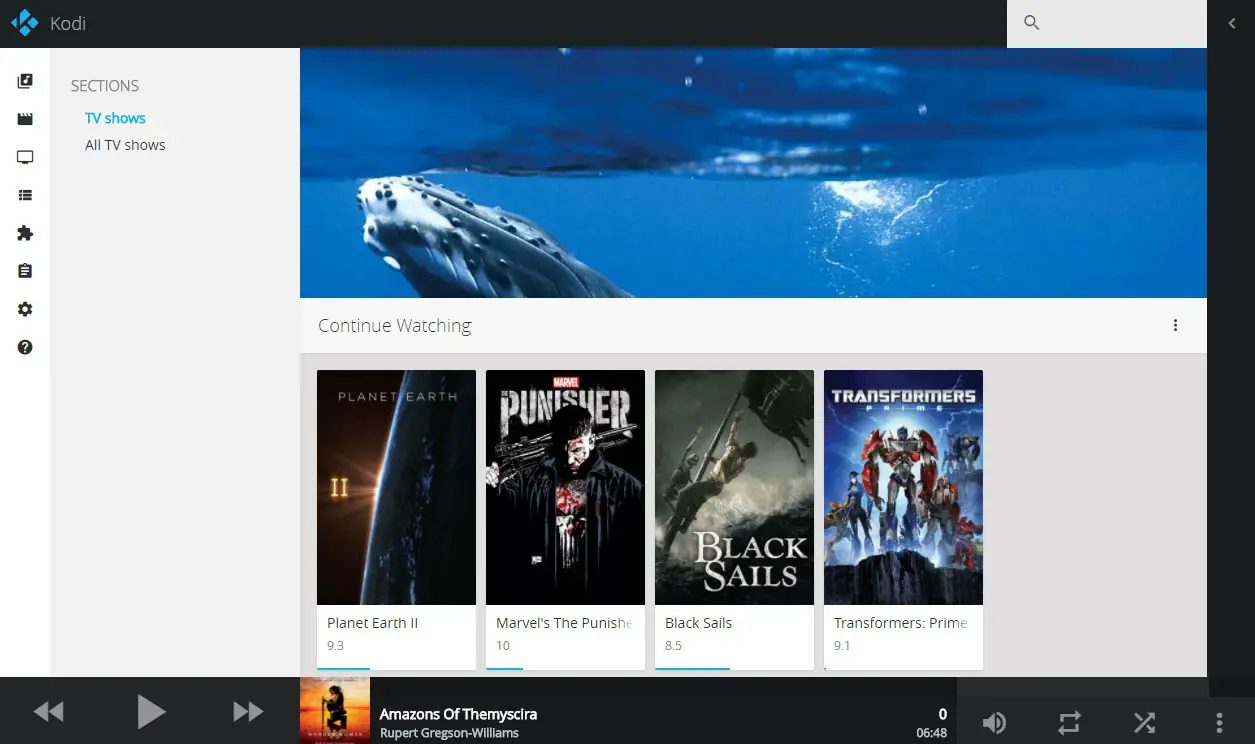
Task: Click the Transformers: Prime title link
Action: pyautogui.click(x=900, y=623)
